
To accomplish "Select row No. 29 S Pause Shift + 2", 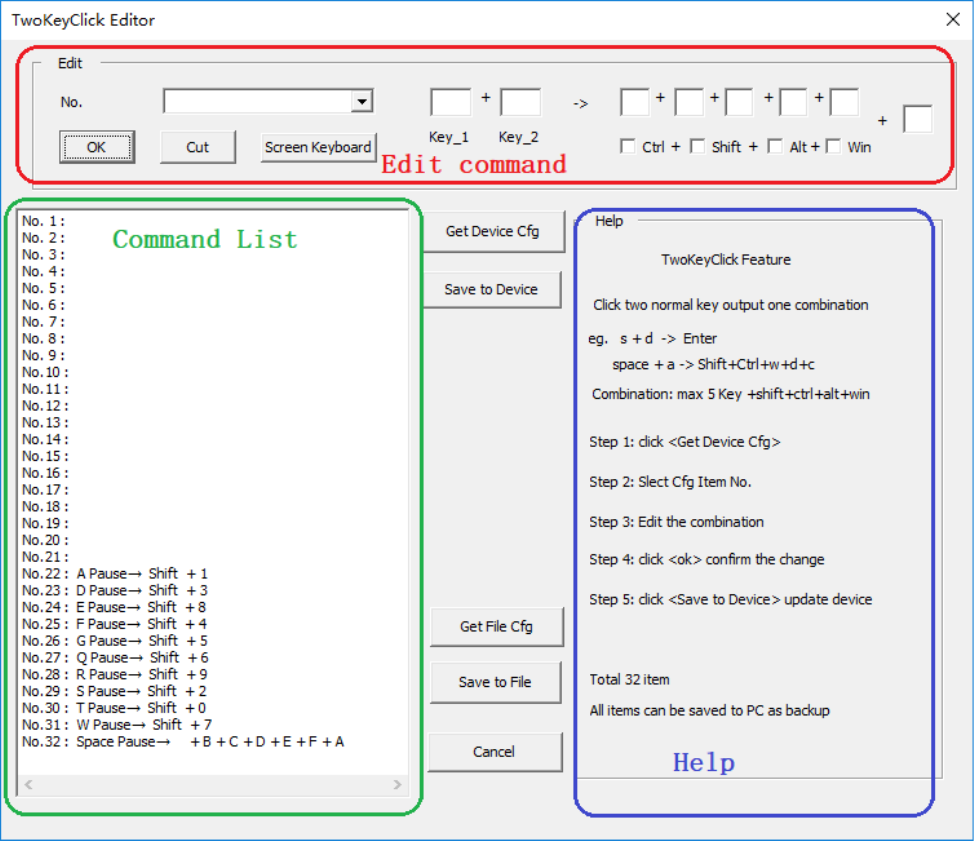I will [213, 691].
